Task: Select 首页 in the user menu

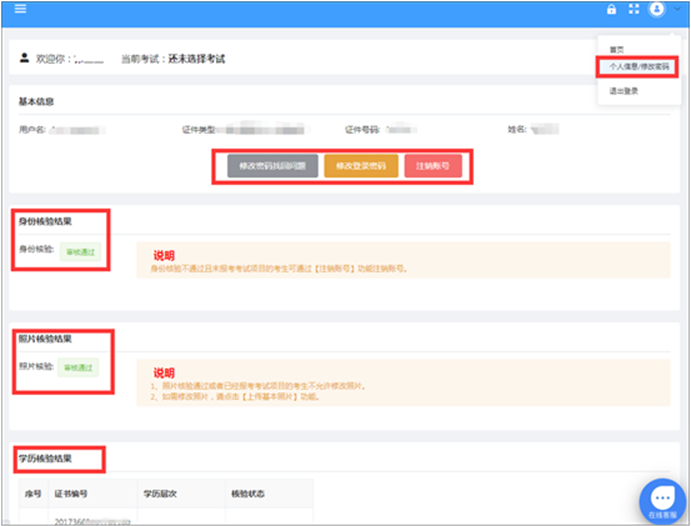Action: point(617,50)
